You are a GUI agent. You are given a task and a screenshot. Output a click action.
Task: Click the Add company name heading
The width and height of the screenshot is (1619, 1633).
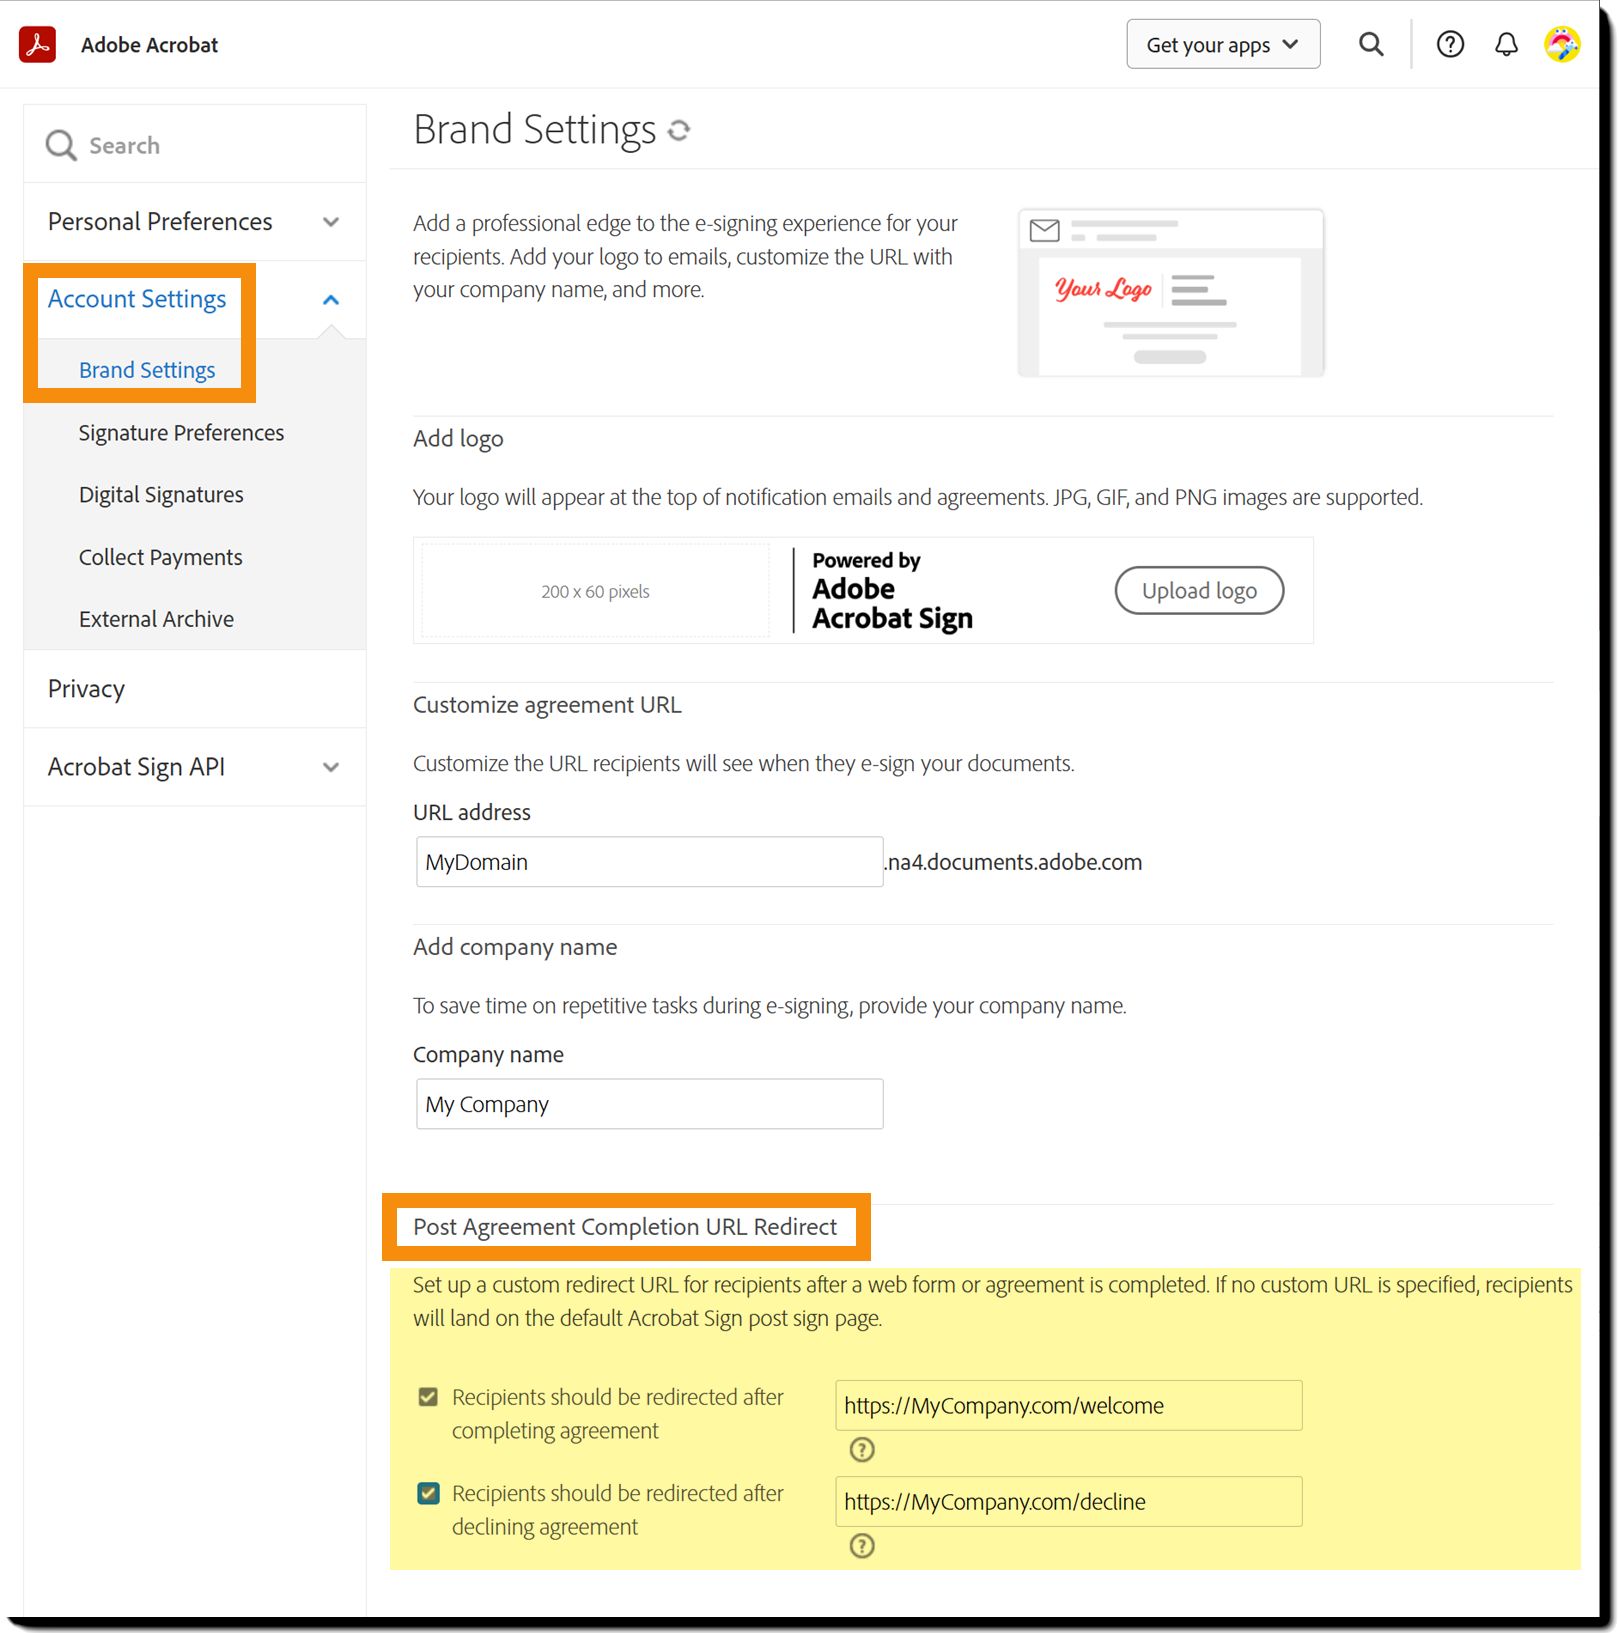coord(515,947)
